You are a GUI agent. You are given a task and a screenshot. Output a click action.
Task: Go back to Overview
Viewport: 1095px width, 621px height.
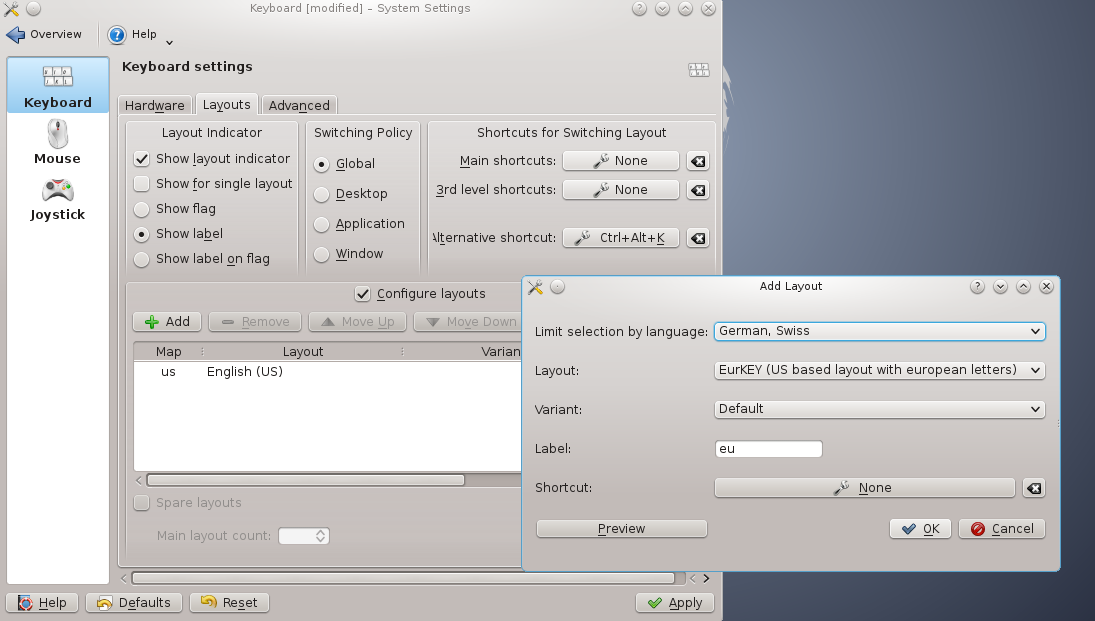pos(44,34)
